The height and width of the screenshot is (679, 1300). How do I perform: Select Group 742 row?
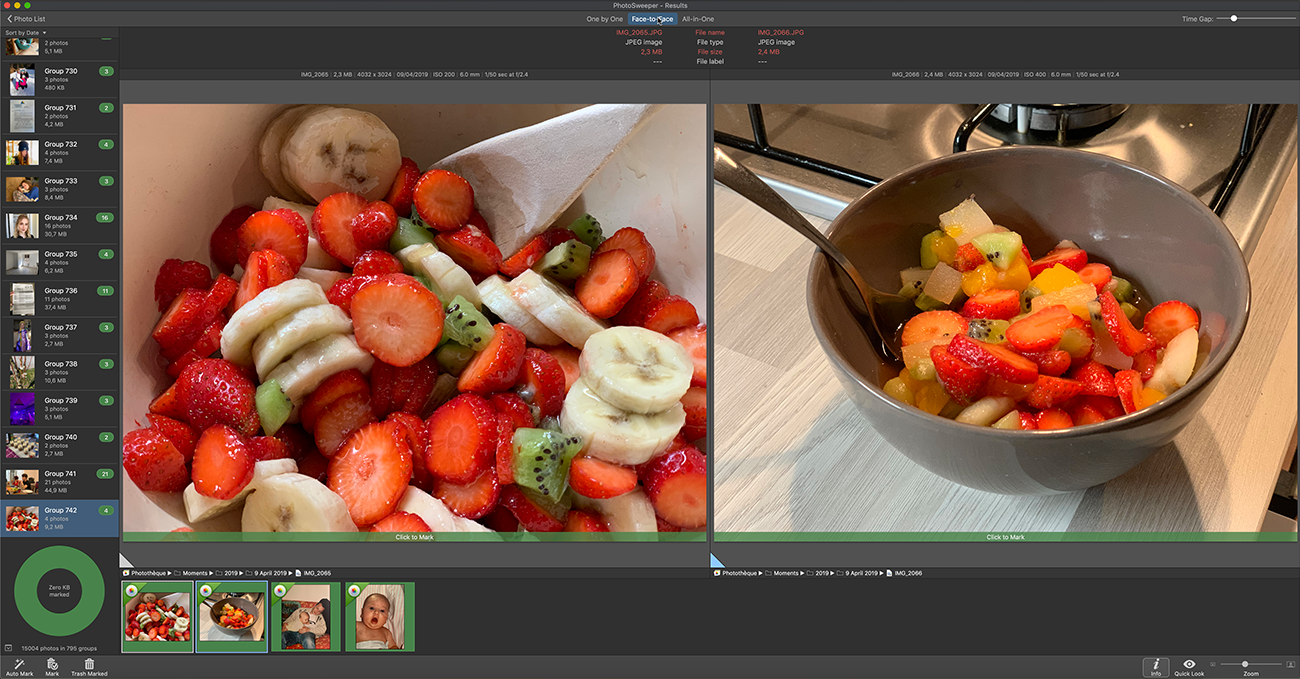pos(59,518)
